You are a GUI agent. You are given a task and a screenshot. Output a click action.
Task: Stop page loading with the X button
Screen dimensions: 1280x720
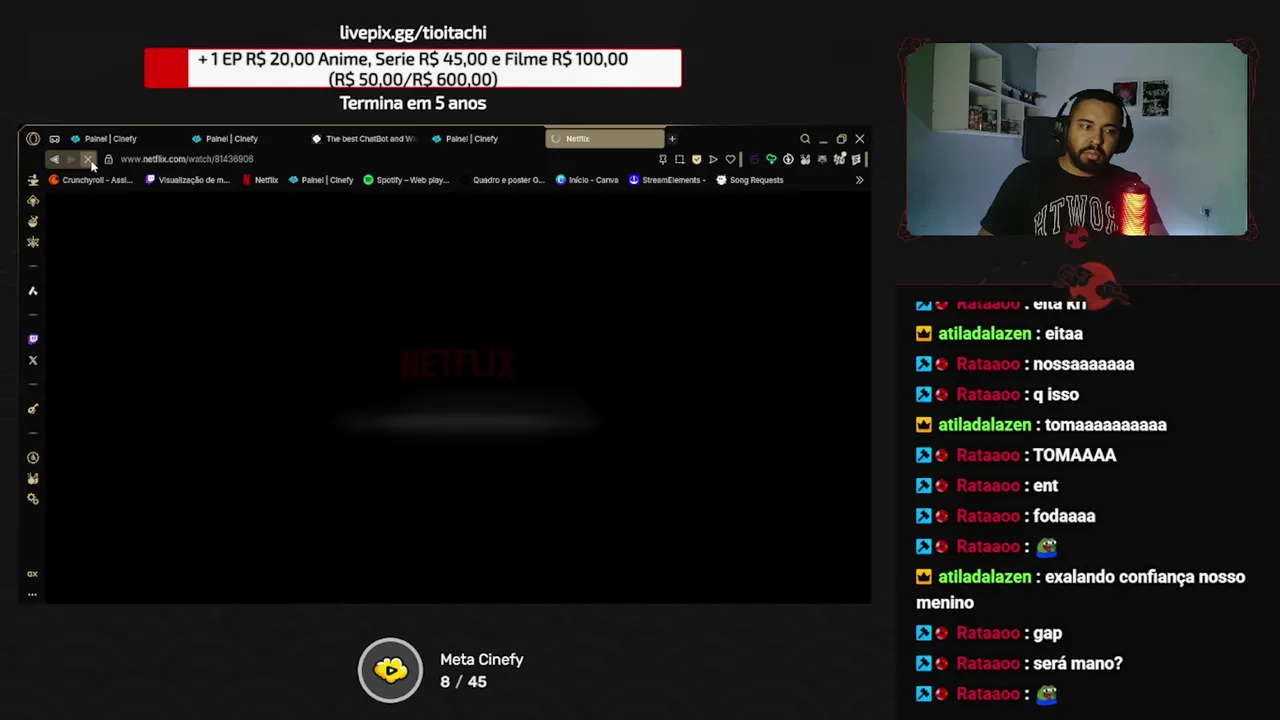89,159
